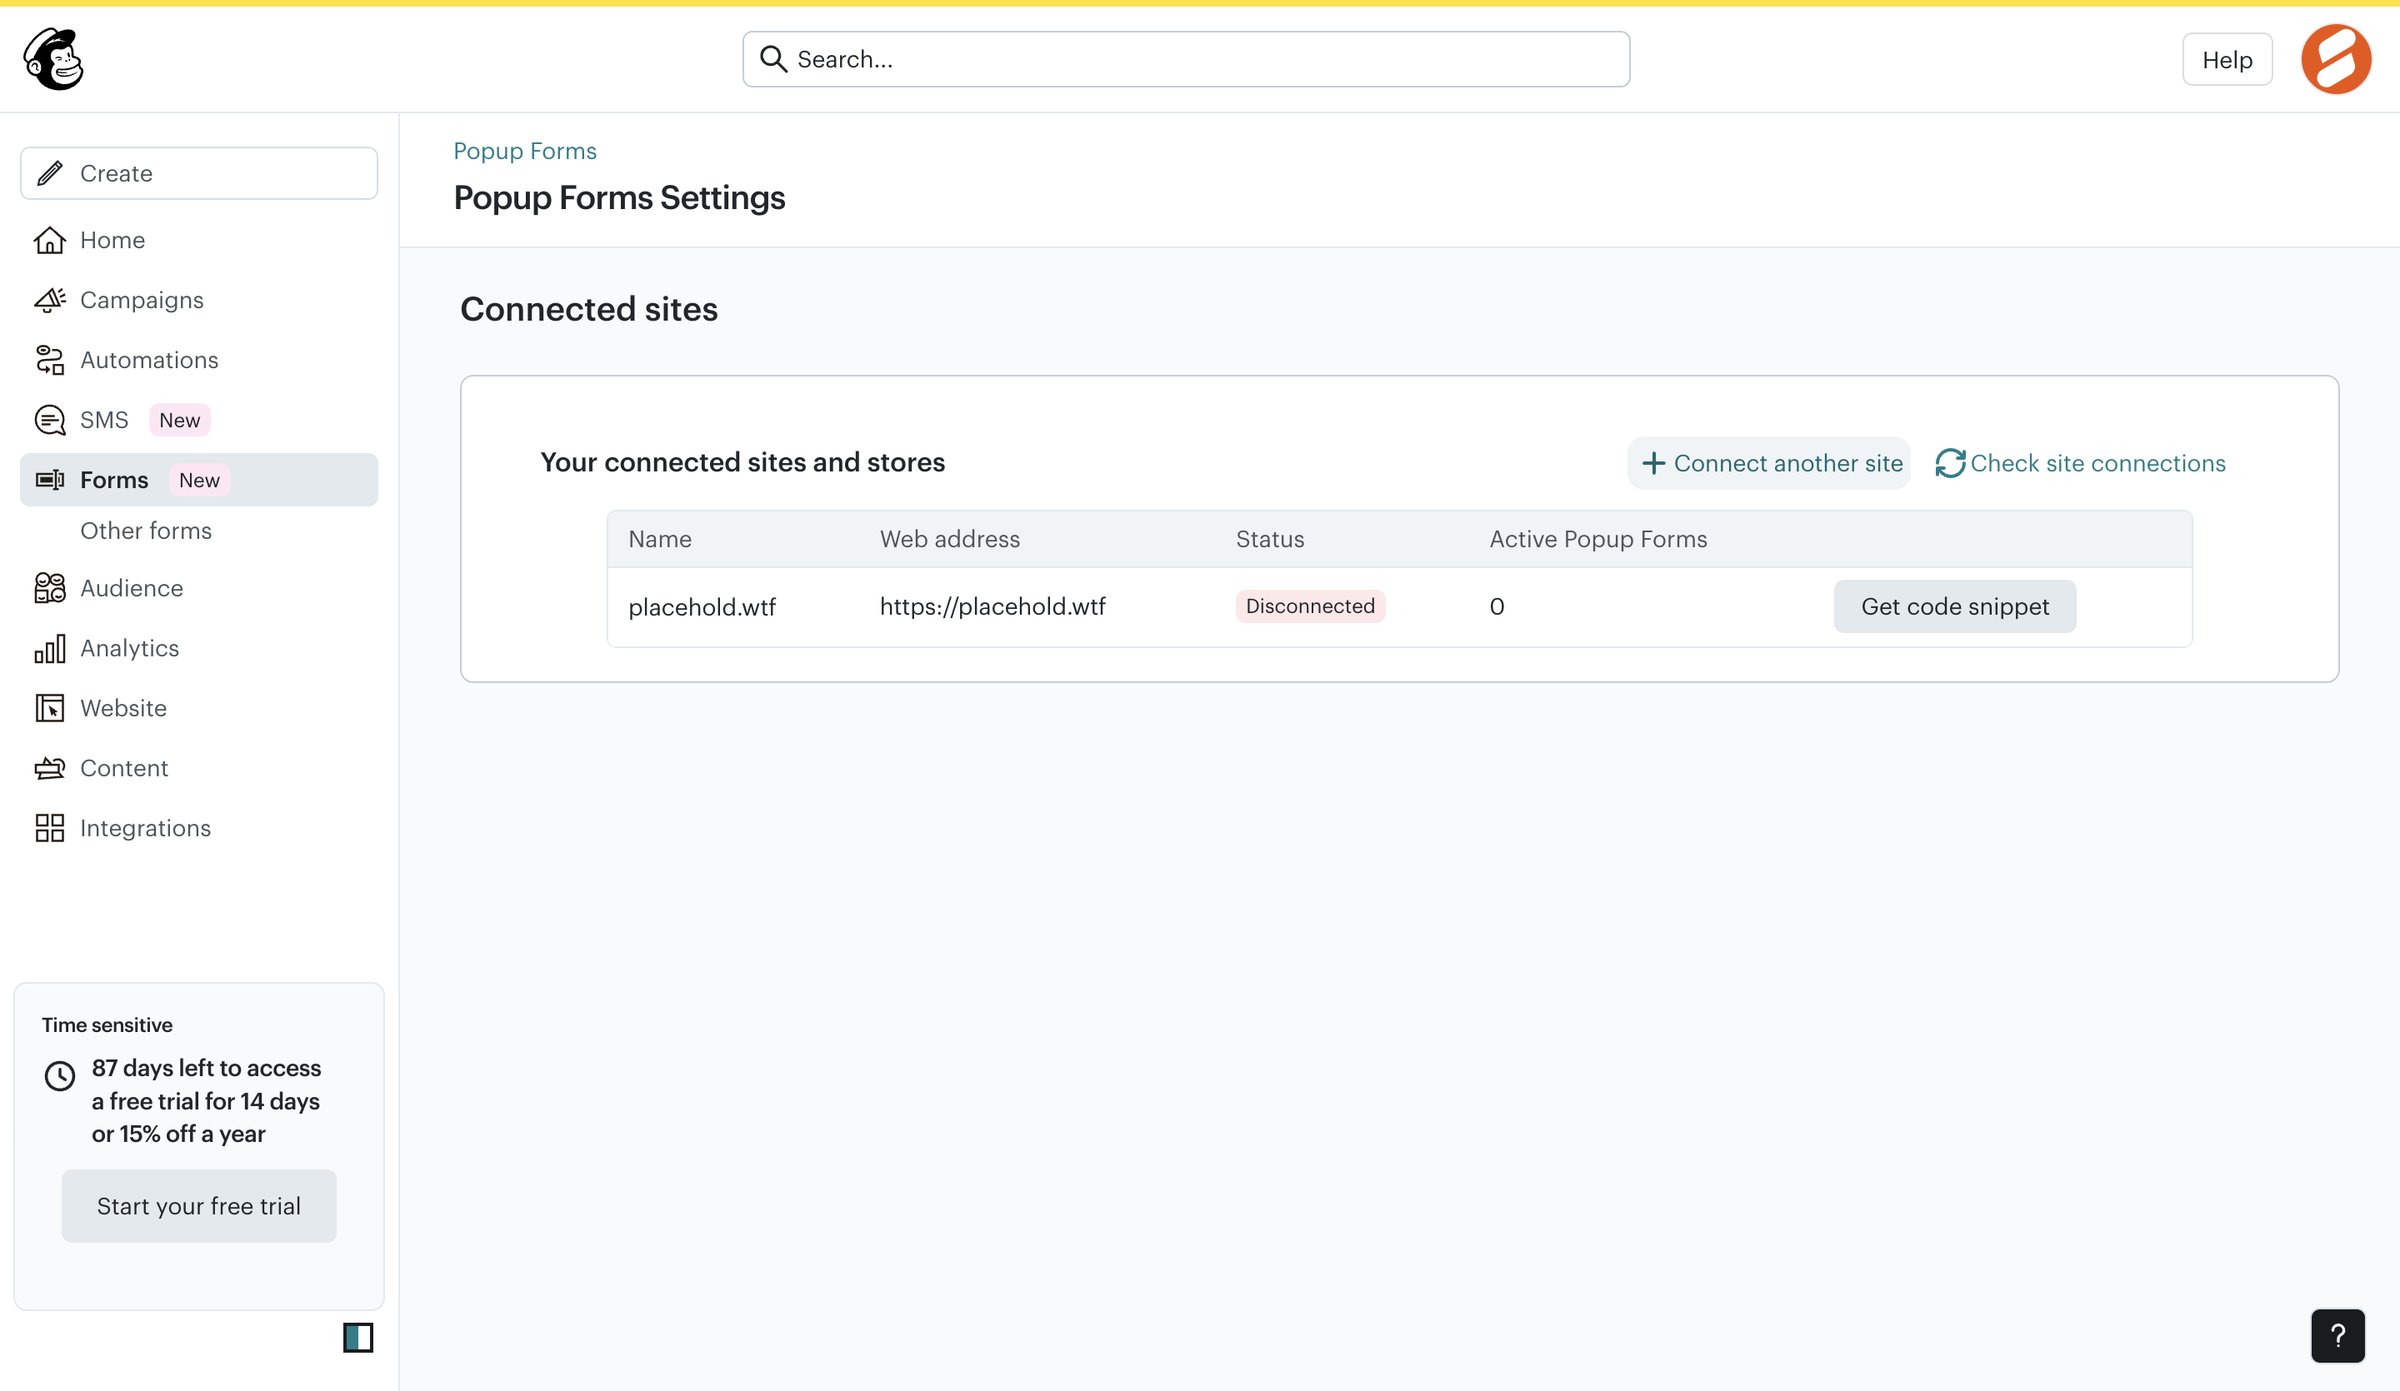Click the pencil icon beside Create
Screen dimensions: 2400x1391
(50, 173)
